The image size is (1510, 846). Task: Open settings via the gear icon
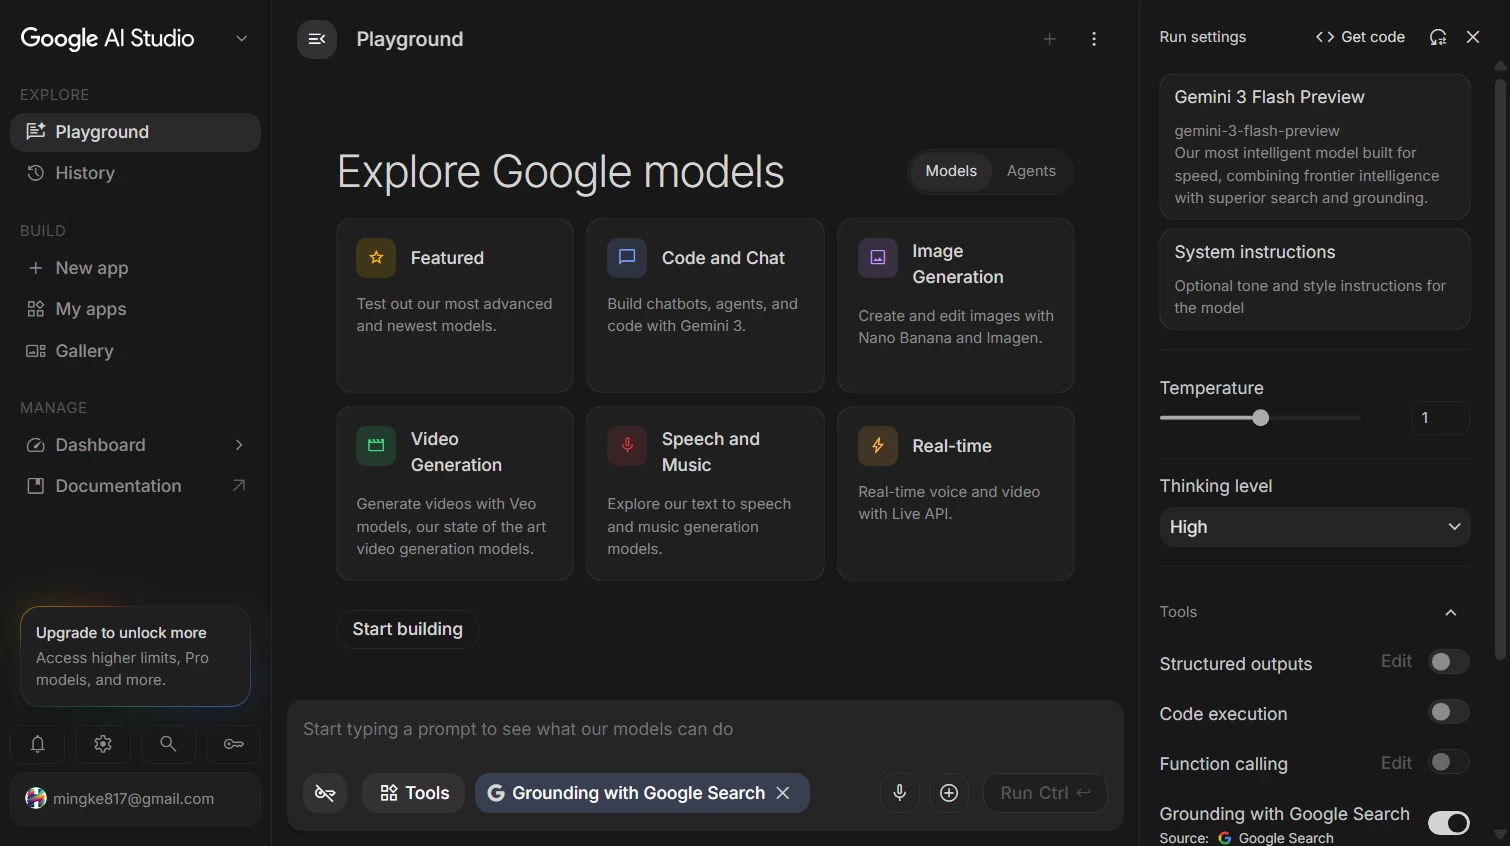click(103, 744)
